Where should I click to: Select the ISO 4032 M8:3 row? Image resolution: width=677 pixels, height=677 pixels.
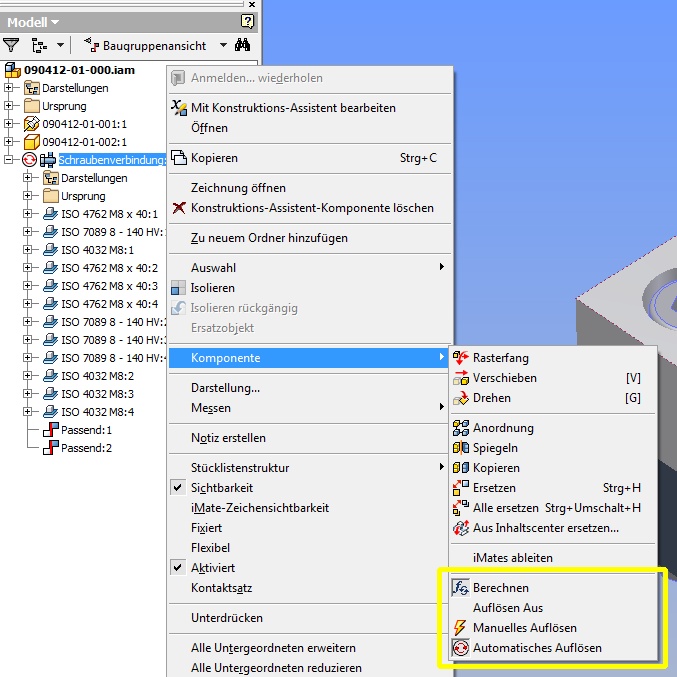[97, 394]
